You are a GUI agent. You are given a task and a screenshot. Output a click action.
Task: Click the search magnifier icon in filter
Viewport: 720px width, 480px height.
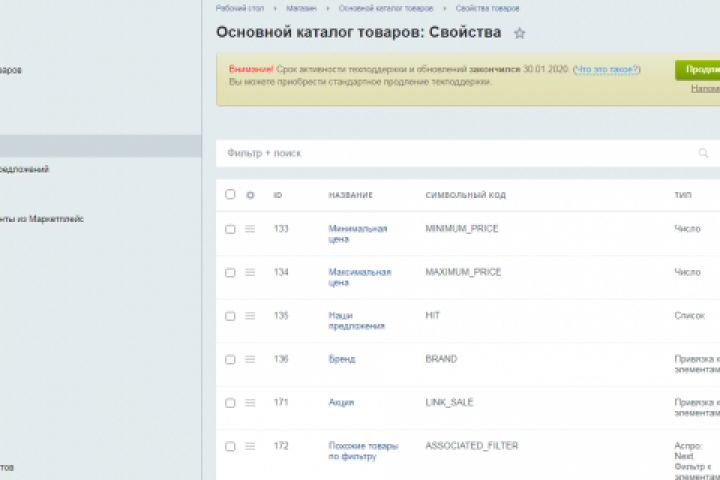point(704,153)
